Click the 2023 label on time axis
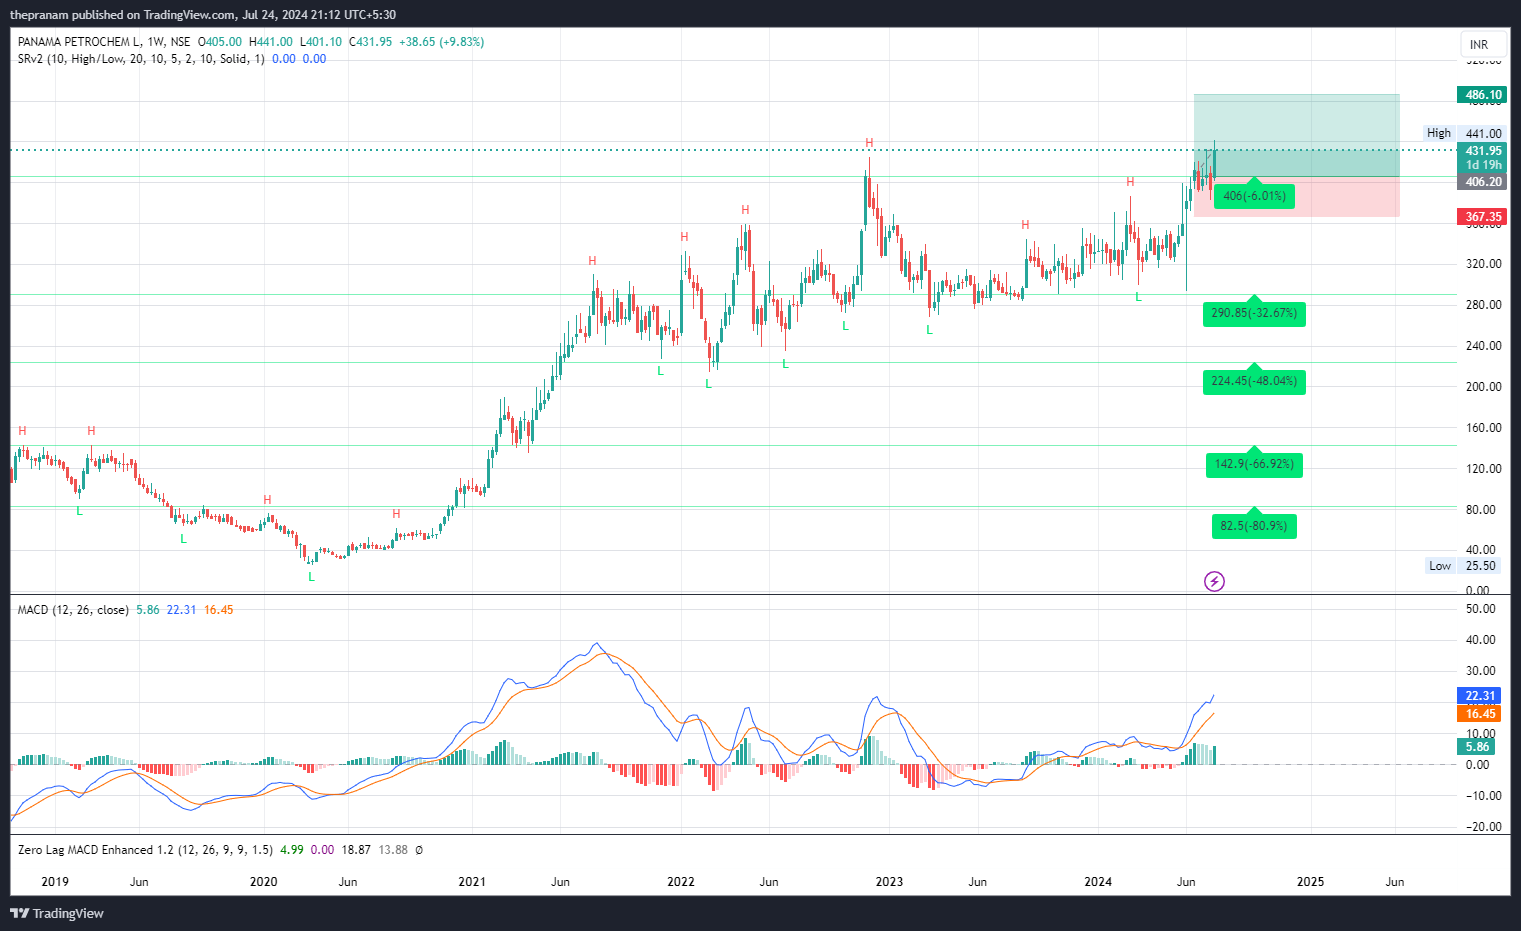Screen dimensions: 1521x931 (889, 882)
